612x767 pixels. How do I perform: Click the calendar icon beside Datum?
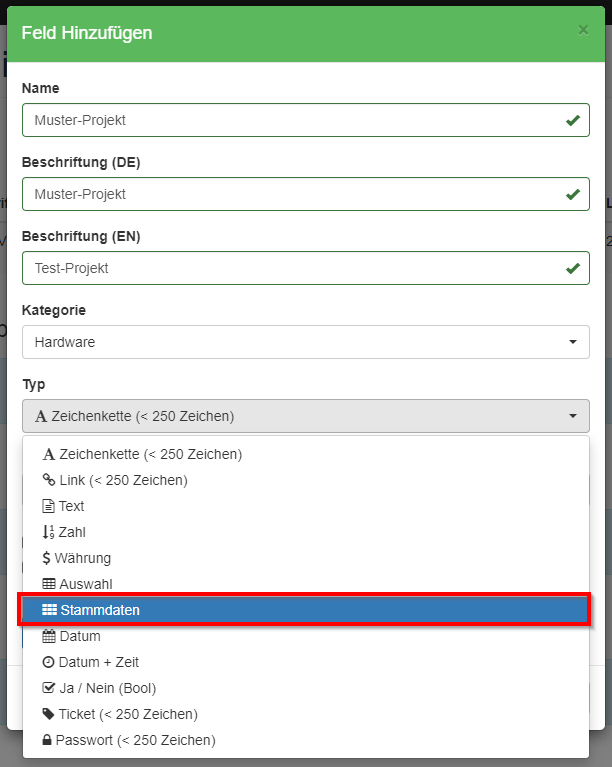coord(49,636)
